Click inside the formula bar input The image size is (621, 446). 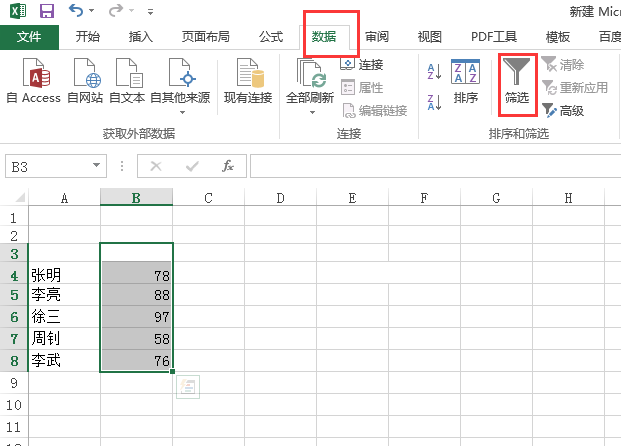click(436, 166)
